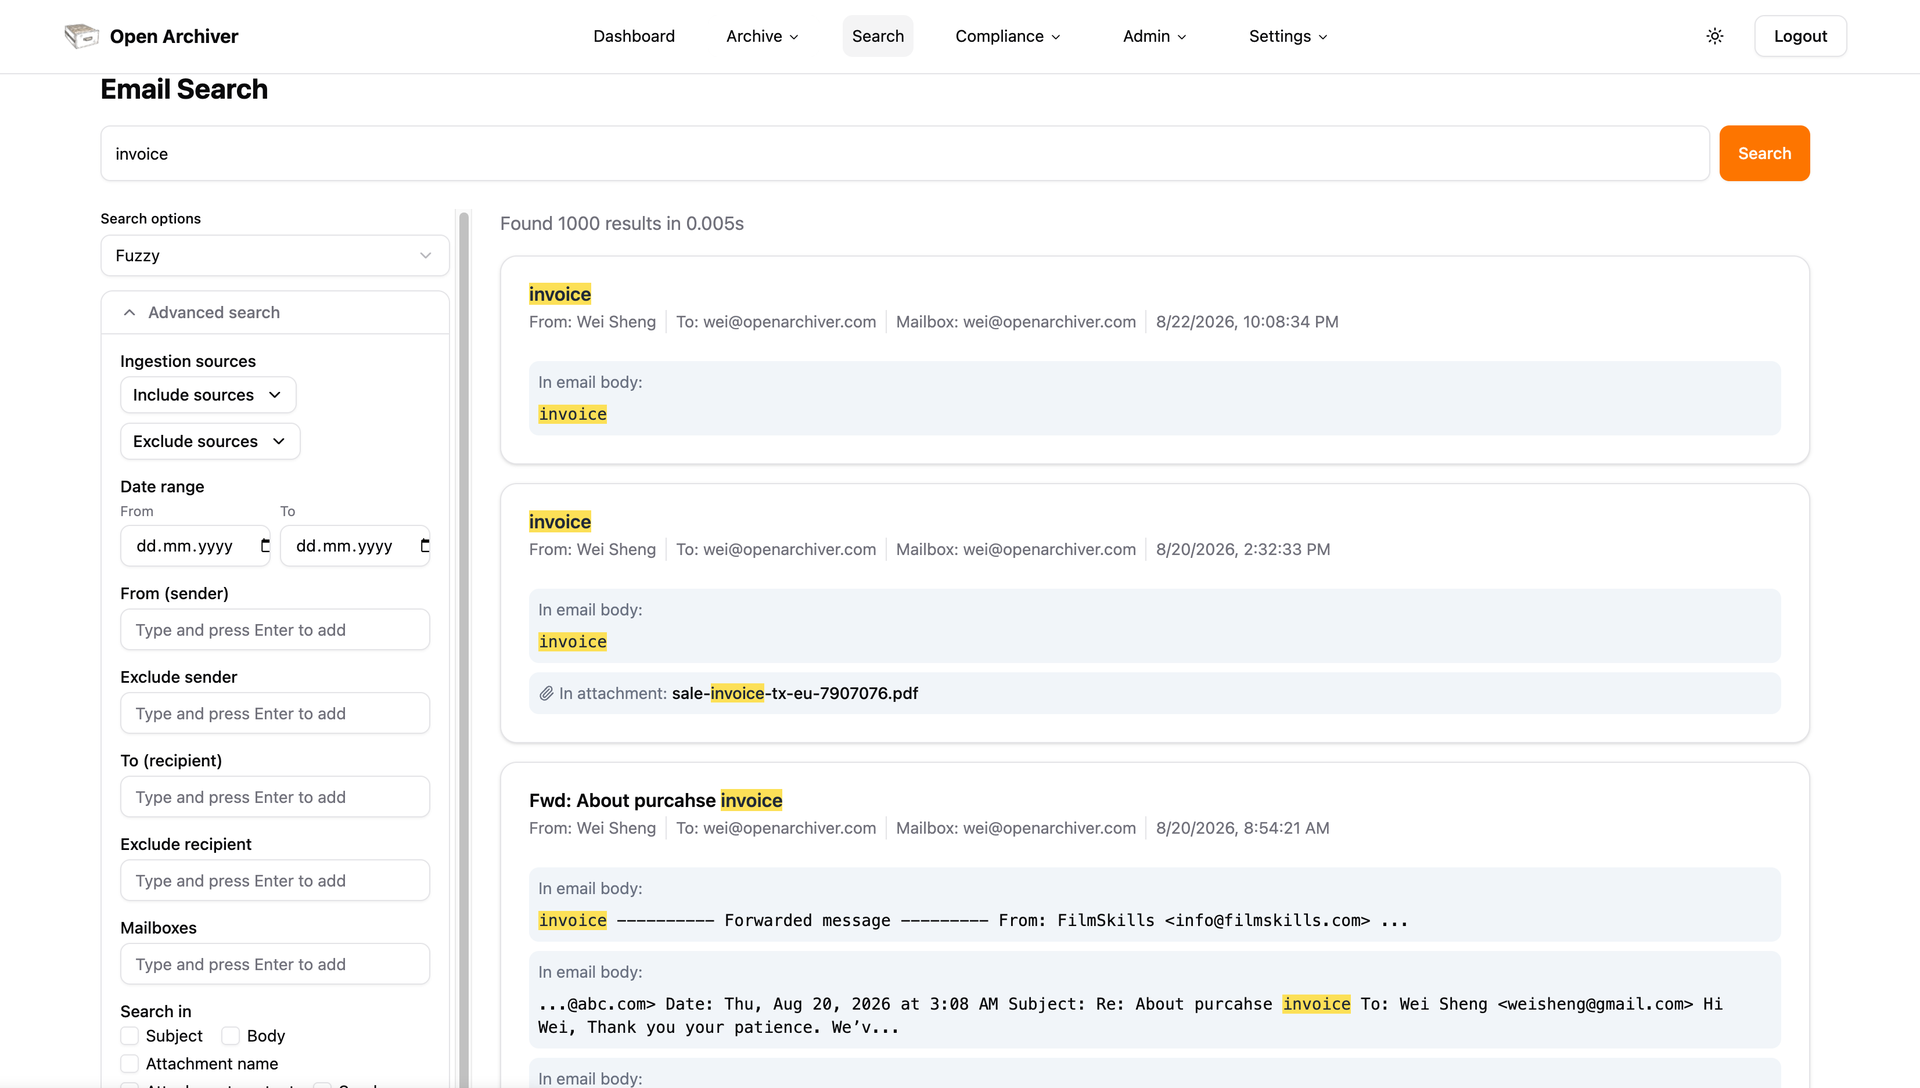This screenshot has height=1088, width=1920.
Task: Click the To date dd.mm.yyyy field
Action: tap(355, 546)
